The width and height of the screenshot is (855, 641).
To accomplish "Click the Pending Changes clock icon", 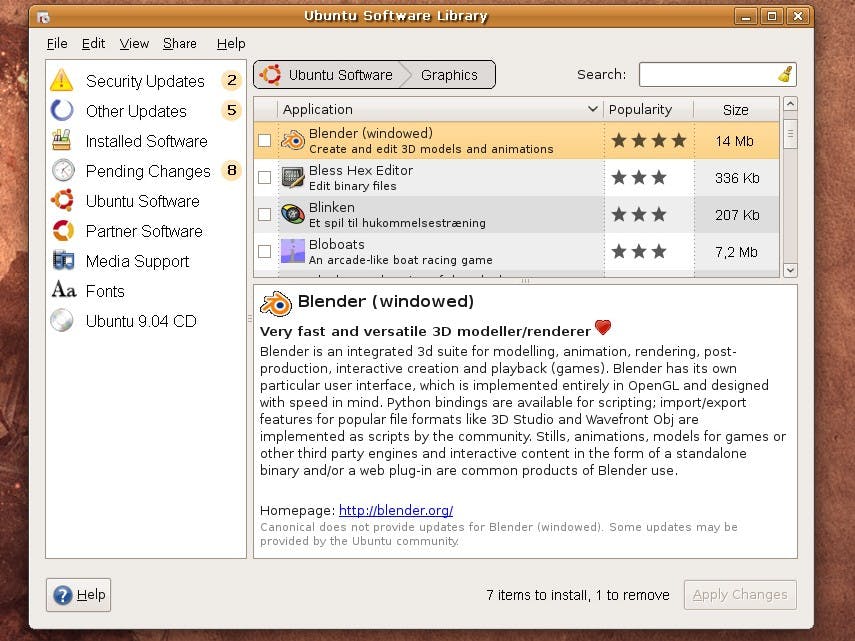I will pos(63,171).
